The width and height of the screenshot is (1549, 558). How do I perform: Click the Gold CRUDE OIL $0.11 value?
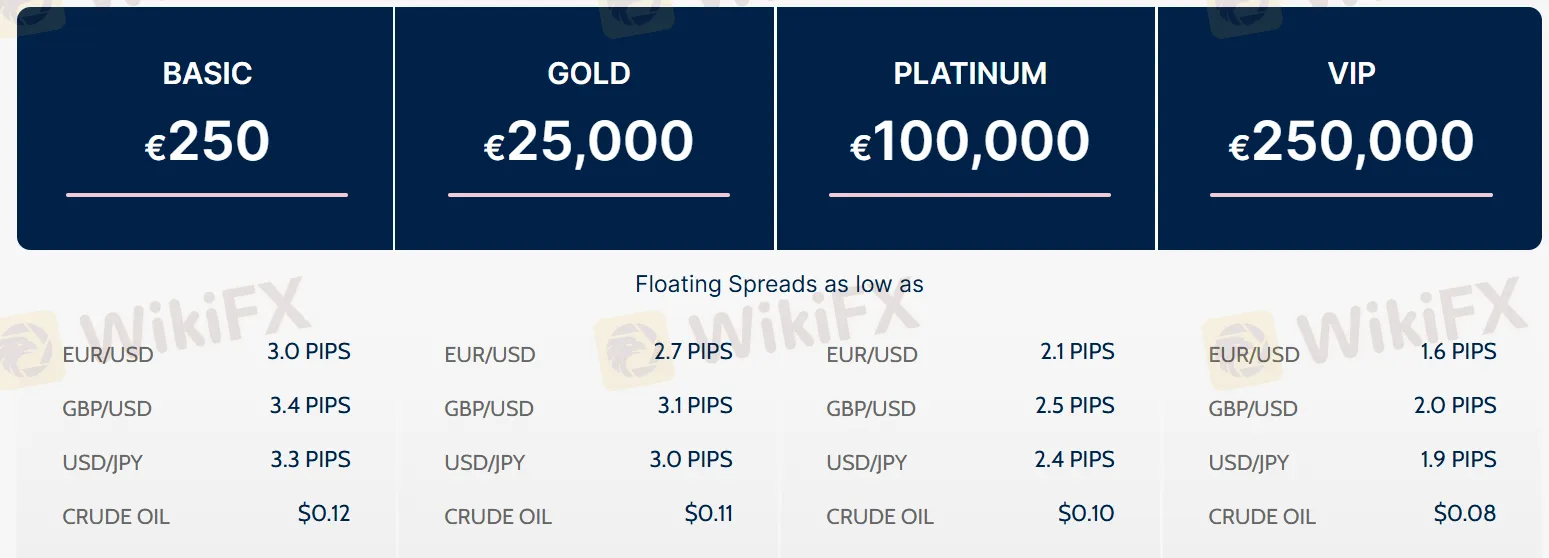click(x=709, y=513)
